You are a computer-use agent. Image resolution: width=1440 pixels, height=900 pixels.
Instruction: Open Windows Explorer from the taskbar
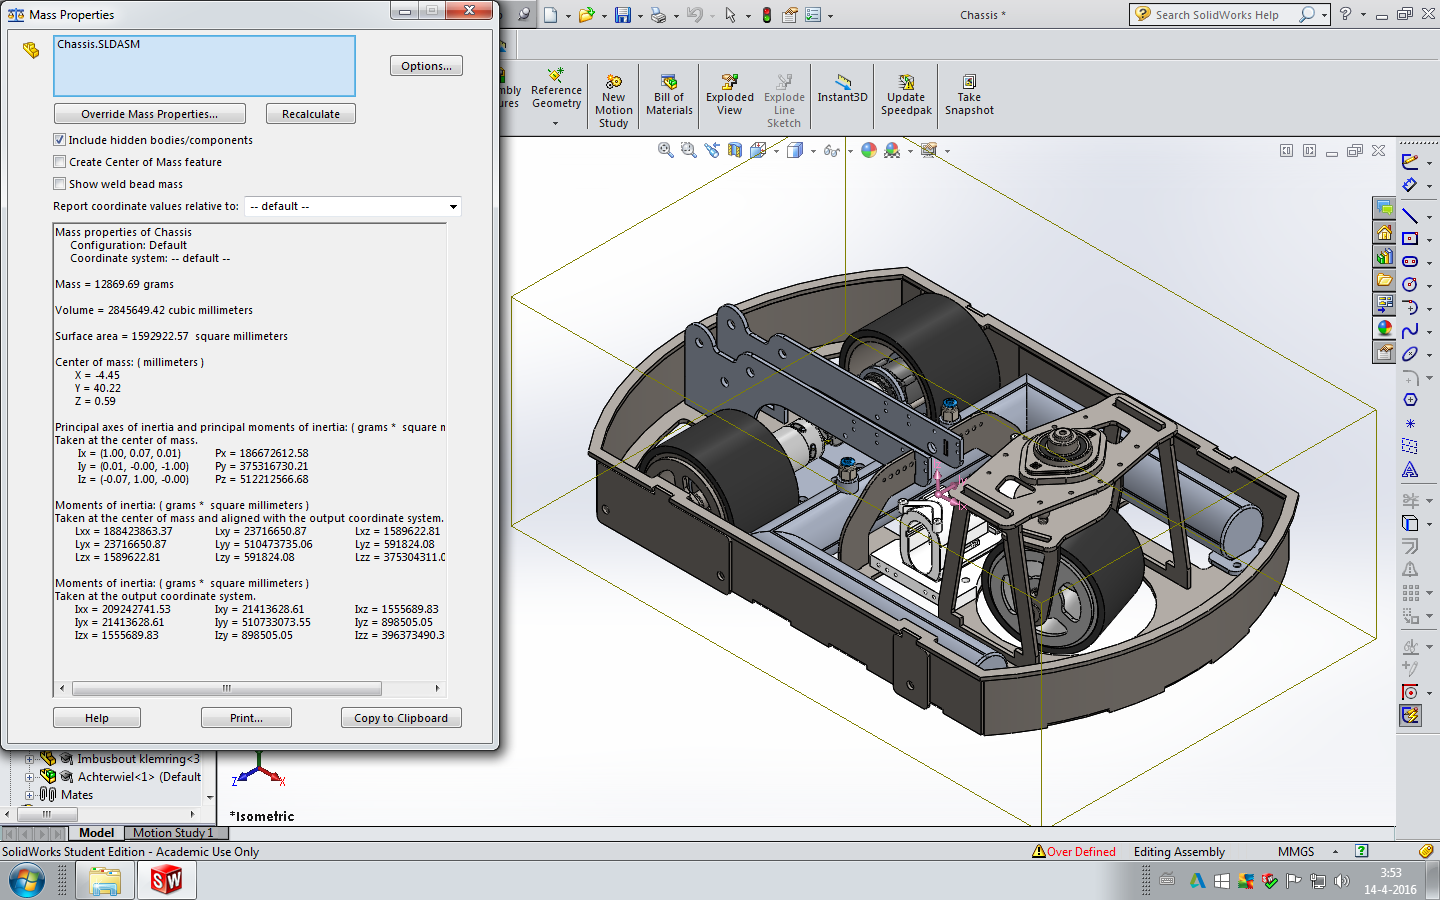coord(105,881)
